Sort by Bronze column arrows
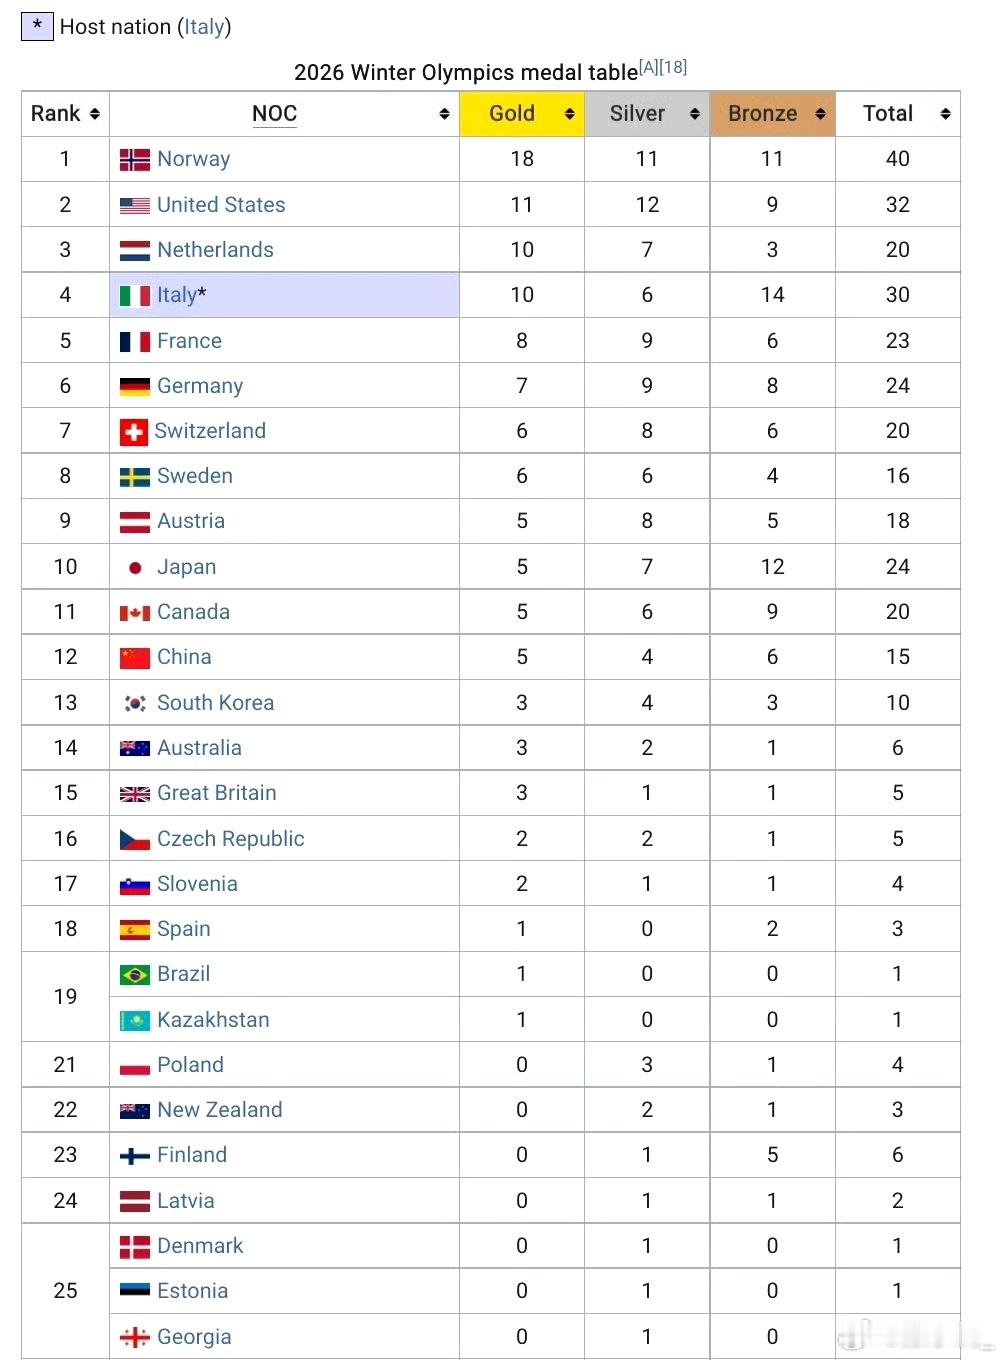 point(821,114)
